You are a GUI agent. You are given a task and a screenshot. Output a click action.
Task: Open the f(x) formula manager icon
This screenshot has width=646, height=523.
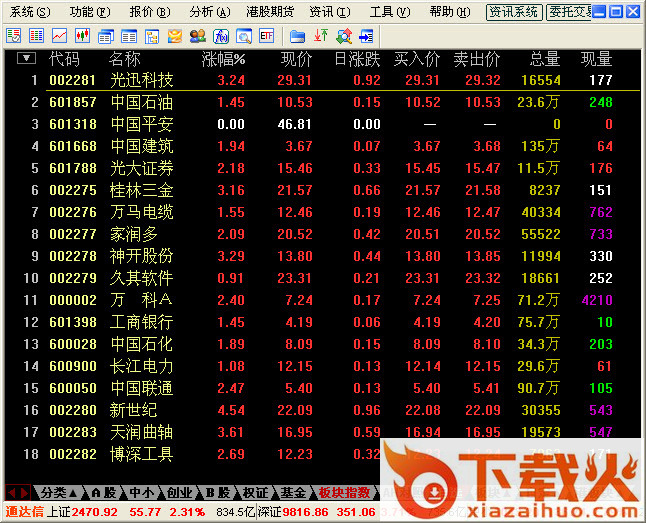pos(221,35)
